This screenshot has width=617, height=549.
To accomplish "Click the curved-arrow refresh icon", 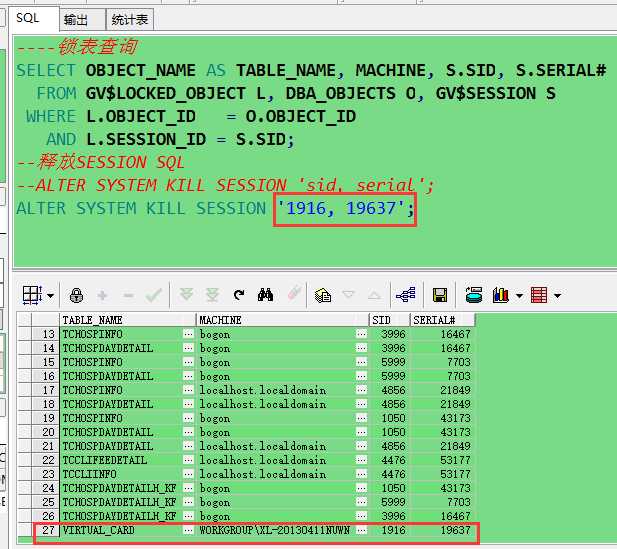I will (x=239, y=295).
